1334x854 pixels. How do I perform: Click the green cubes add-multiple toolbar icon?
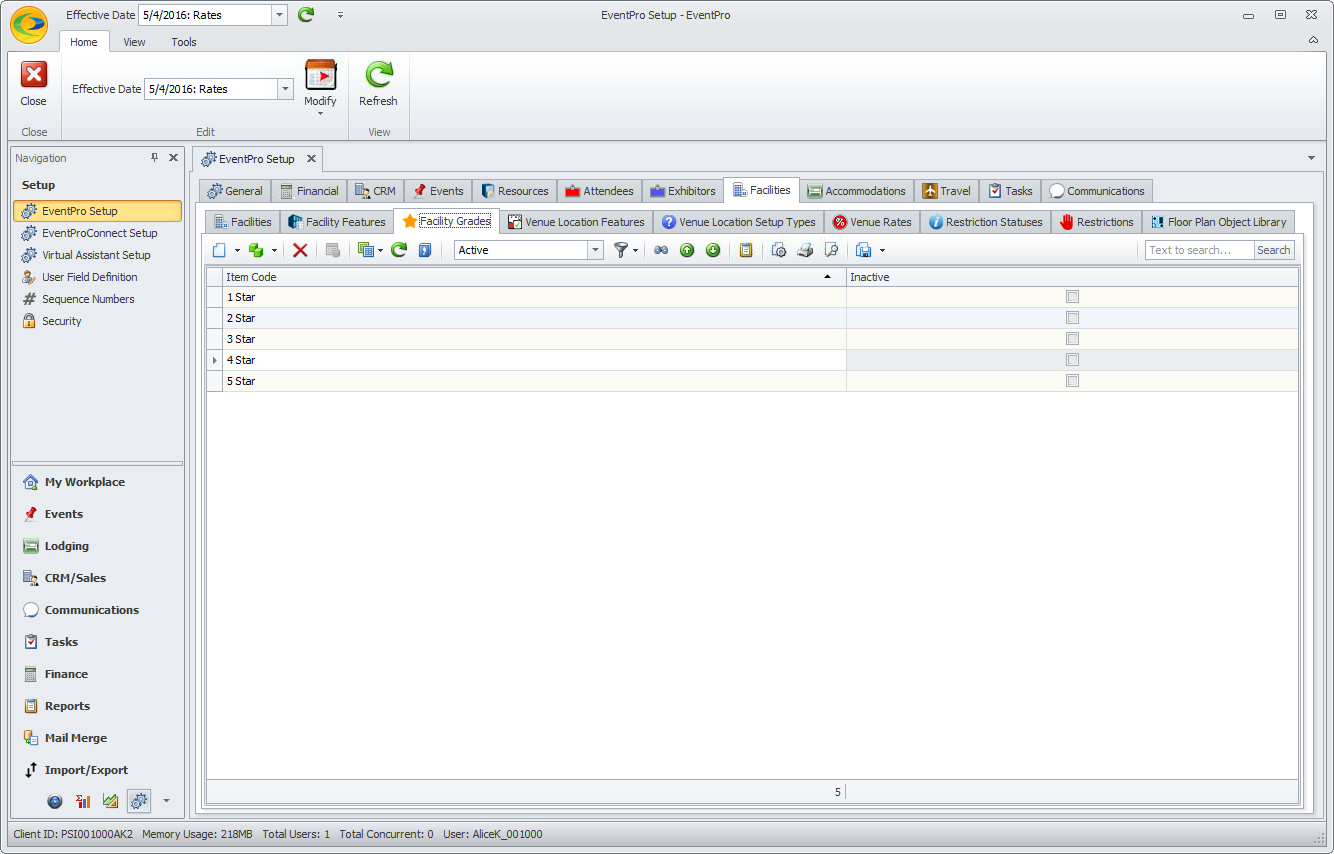[256, 250]
